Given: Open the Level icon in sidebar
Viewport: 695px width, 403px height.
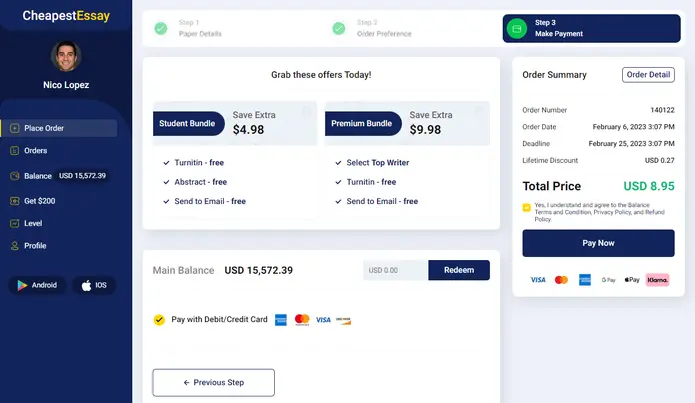Looking at the screenshot, I should tap(15, 223).
